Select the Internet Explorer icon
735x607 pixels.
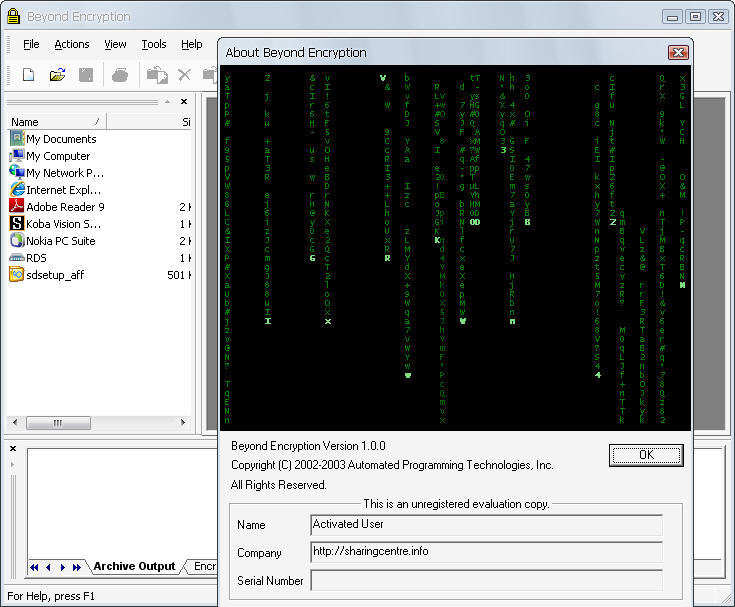point(17,189)
